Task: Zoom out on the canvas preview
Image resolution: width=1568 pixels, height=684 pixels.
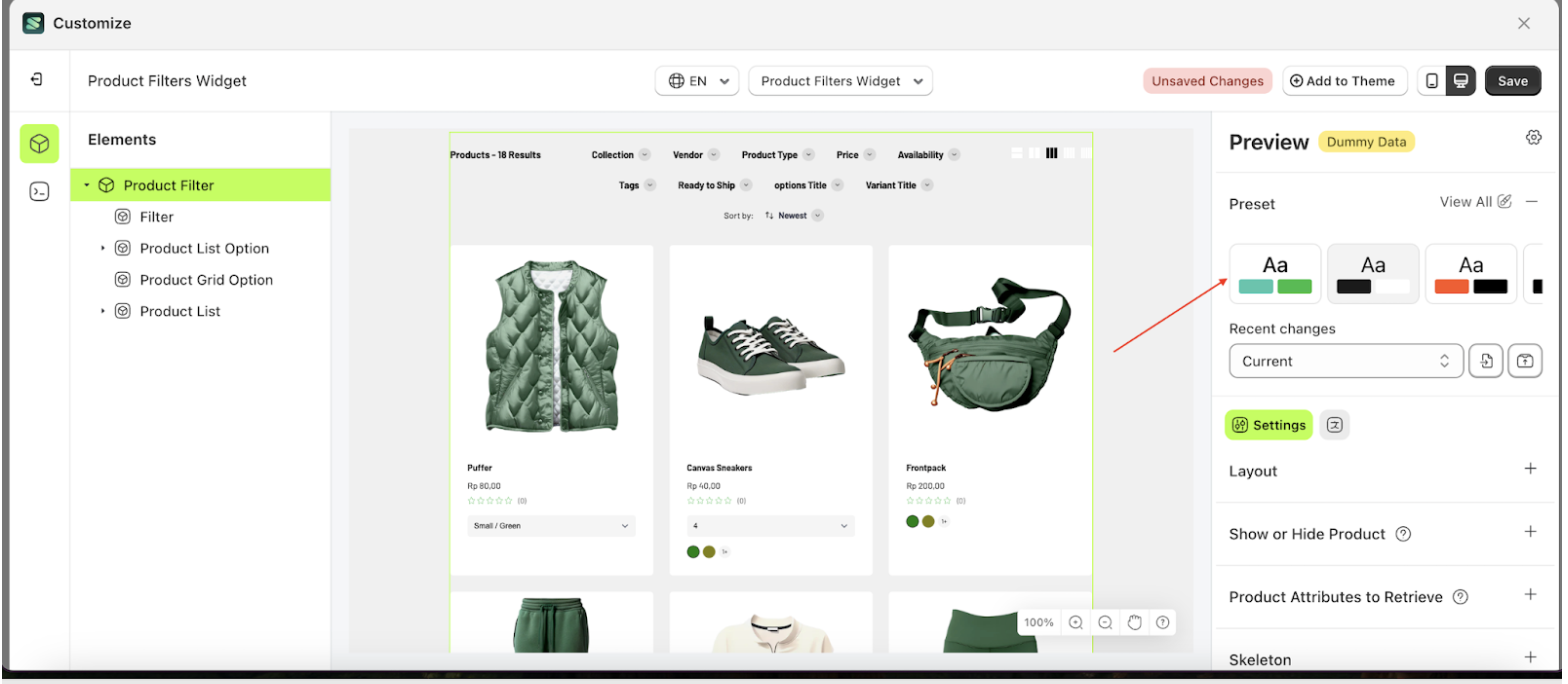Action: click(1105, 622)
